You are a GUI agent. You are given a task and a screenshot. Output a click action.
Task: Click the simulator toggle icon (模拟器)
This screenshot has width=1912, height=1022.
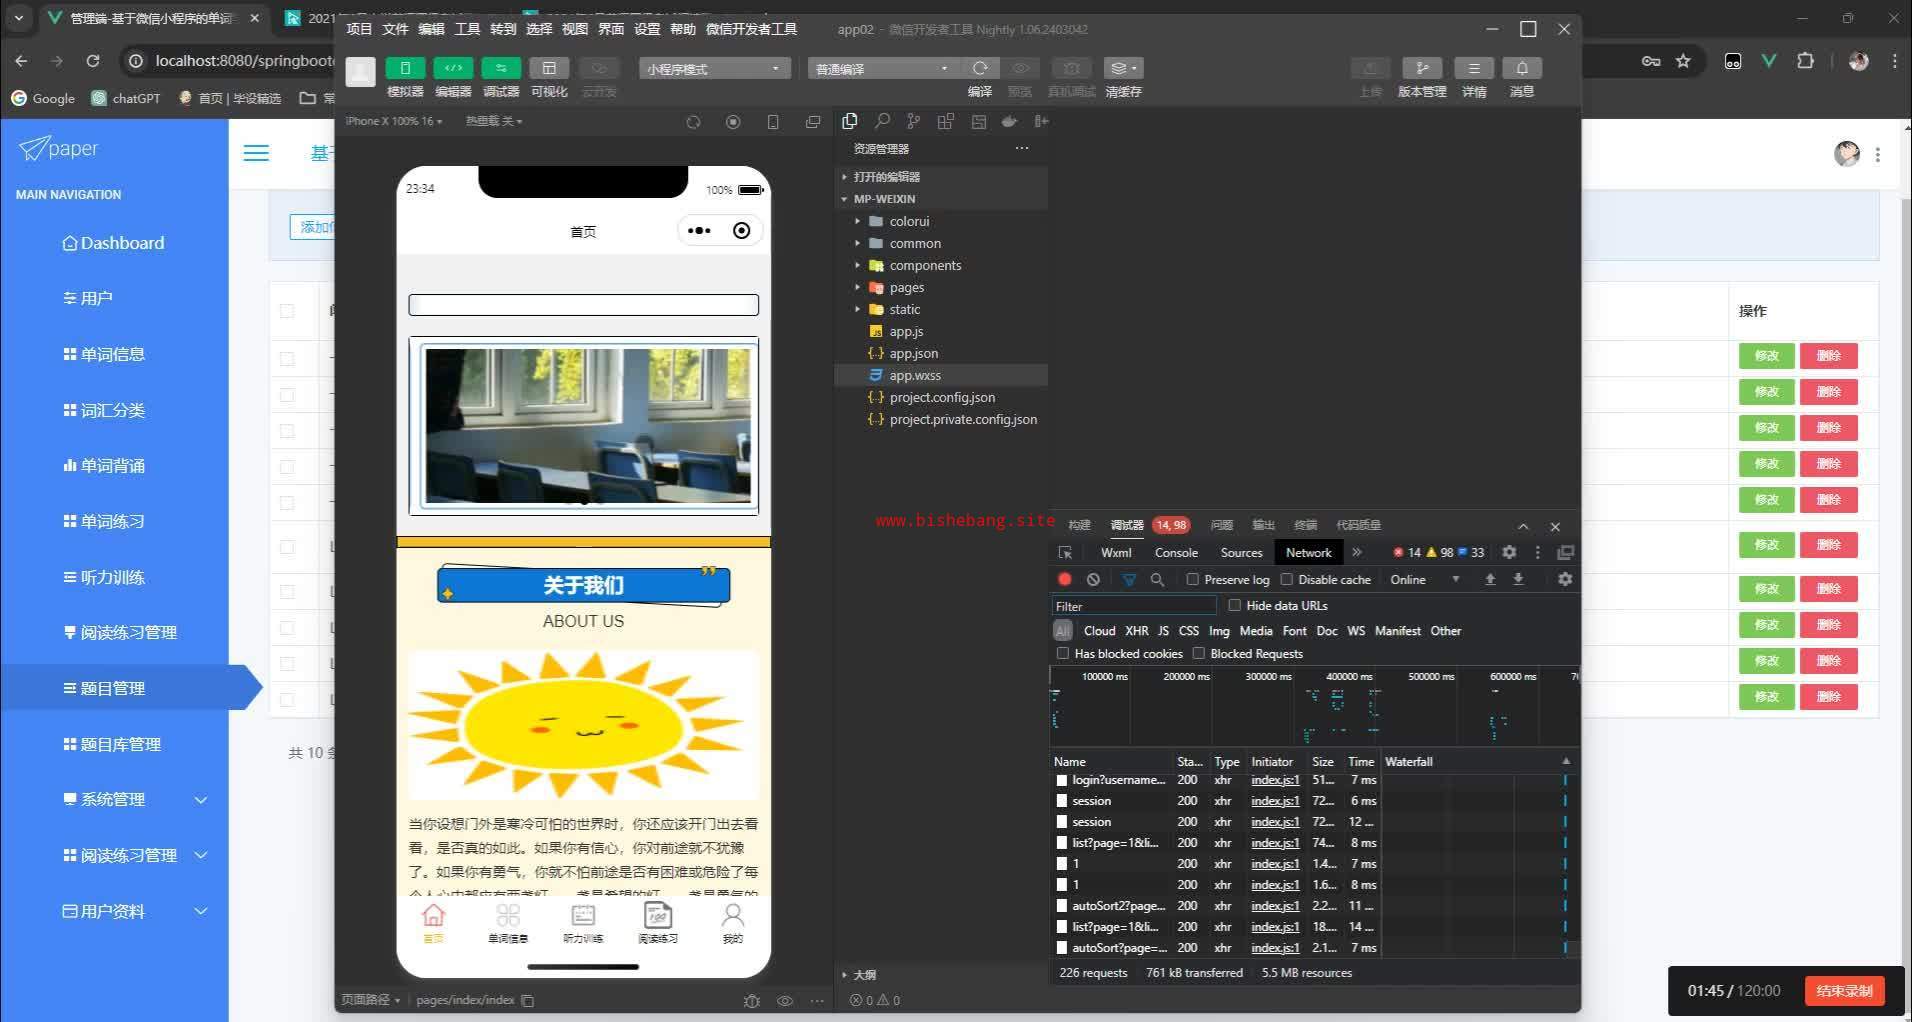405,68
